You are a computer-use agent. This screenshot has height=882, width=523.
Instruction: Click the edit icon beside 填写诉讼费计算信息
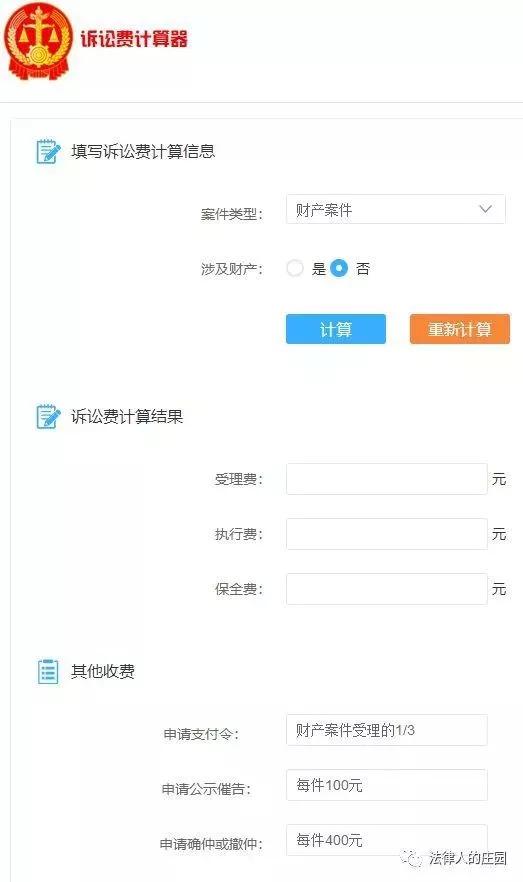[48, 151]
